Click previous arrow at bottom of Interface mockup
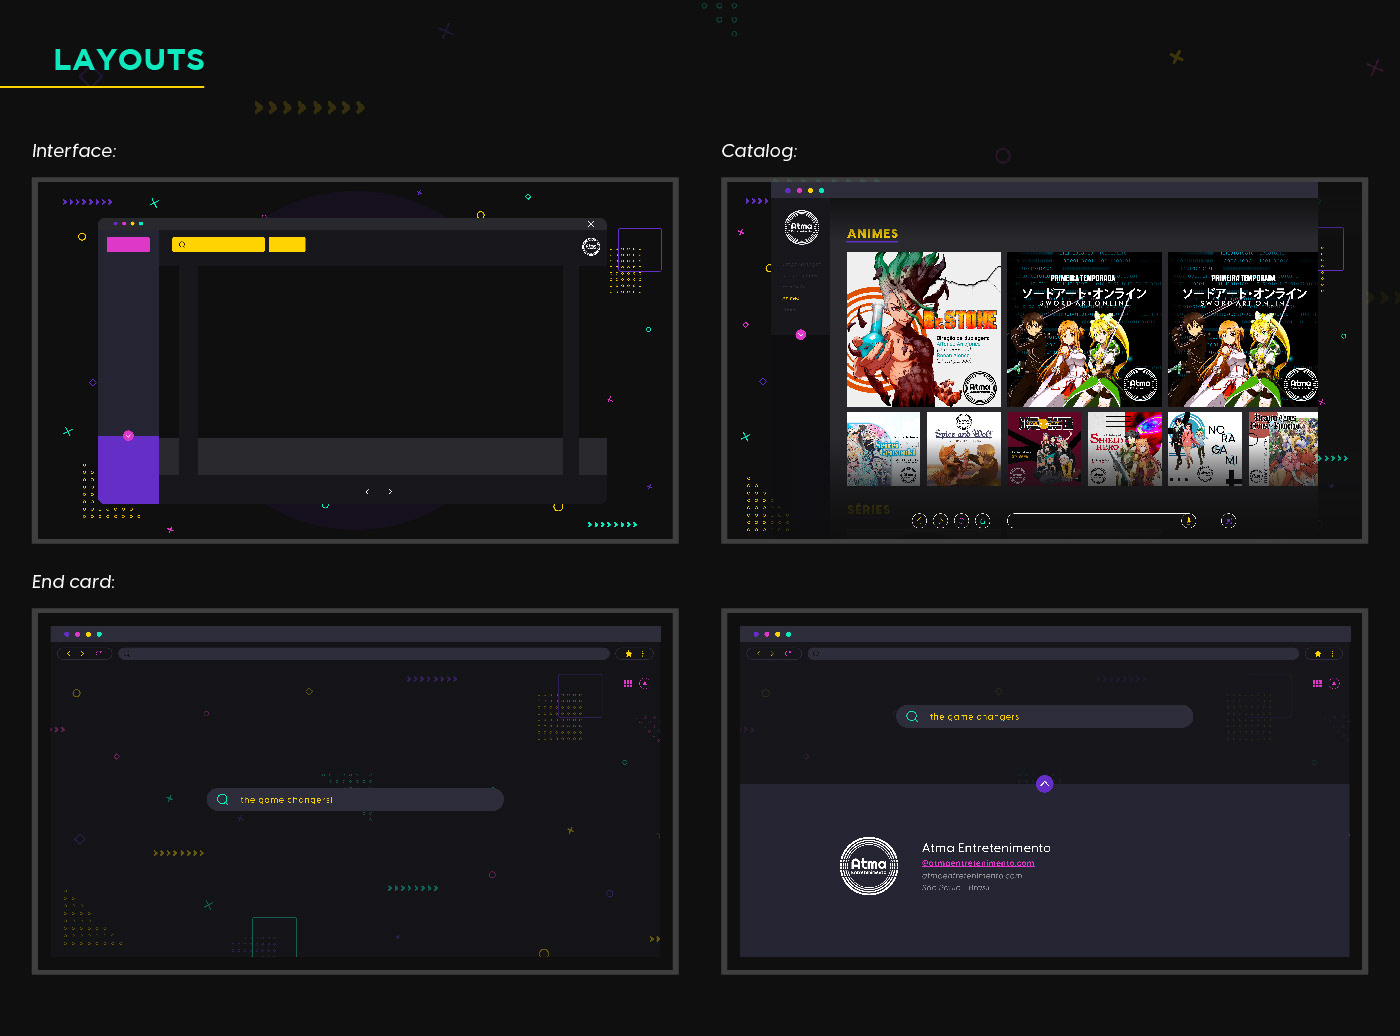Screen dimensions: 1400x1036 point(367,491)
